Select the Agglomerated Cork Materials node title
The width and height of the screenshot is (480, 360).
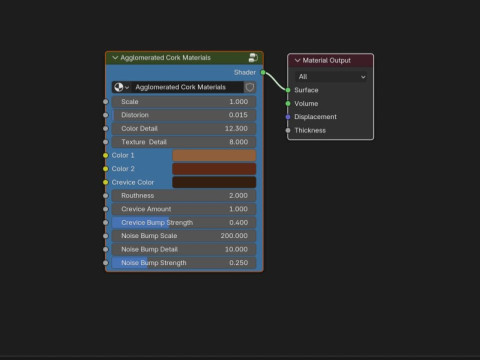(166, 58)
